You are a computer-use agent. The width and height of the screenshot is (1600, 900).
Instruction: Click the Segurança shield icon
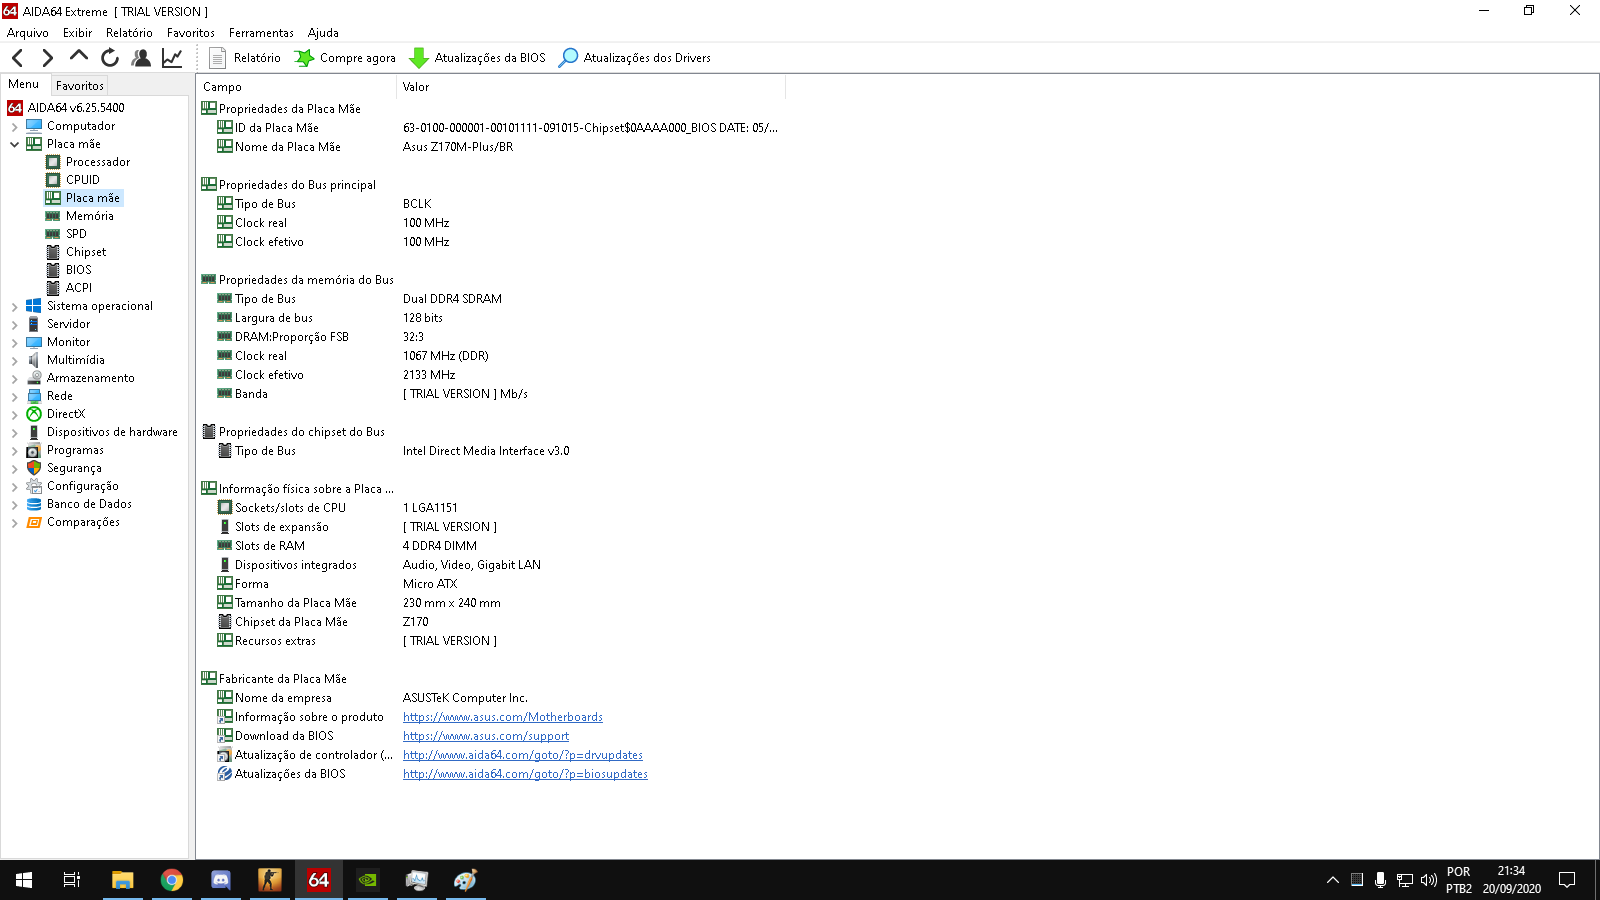coord(34,468)
